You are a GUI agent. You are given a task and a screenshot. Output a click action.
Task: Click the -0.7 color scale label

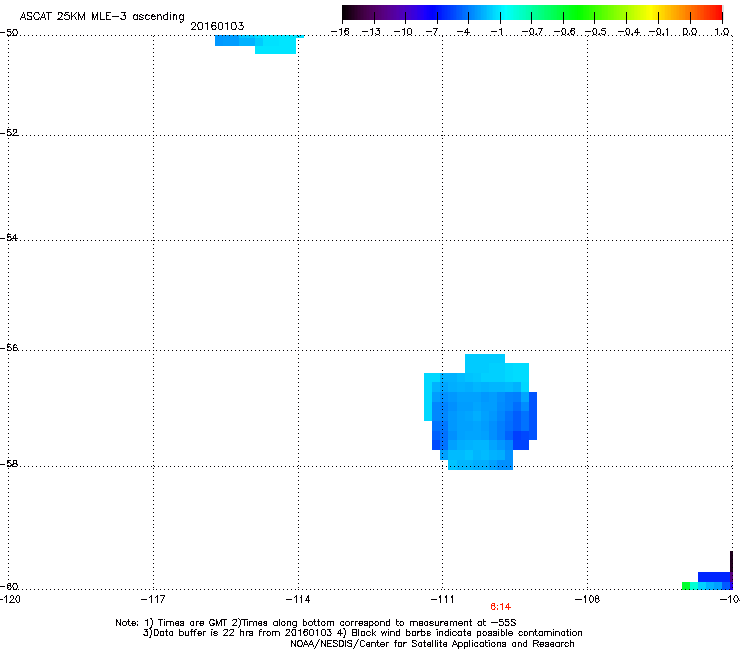pyautogui.click(x=532, y=32)
